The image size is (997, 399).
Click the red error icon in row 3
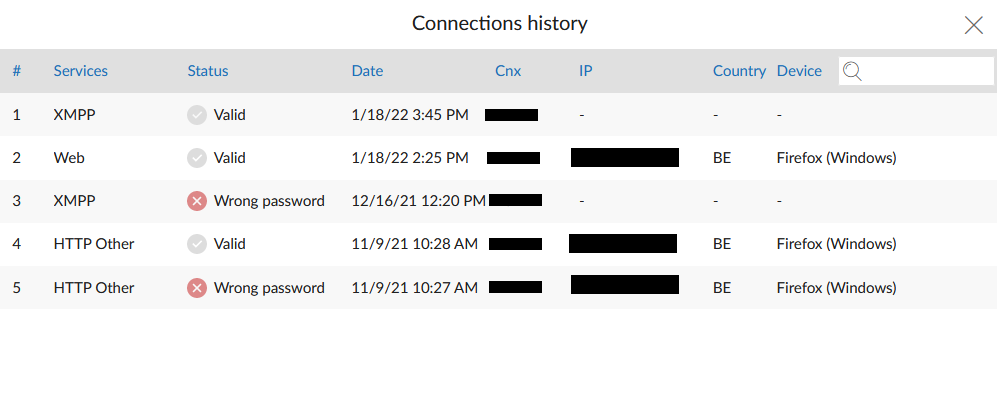(x=197, y=201)
